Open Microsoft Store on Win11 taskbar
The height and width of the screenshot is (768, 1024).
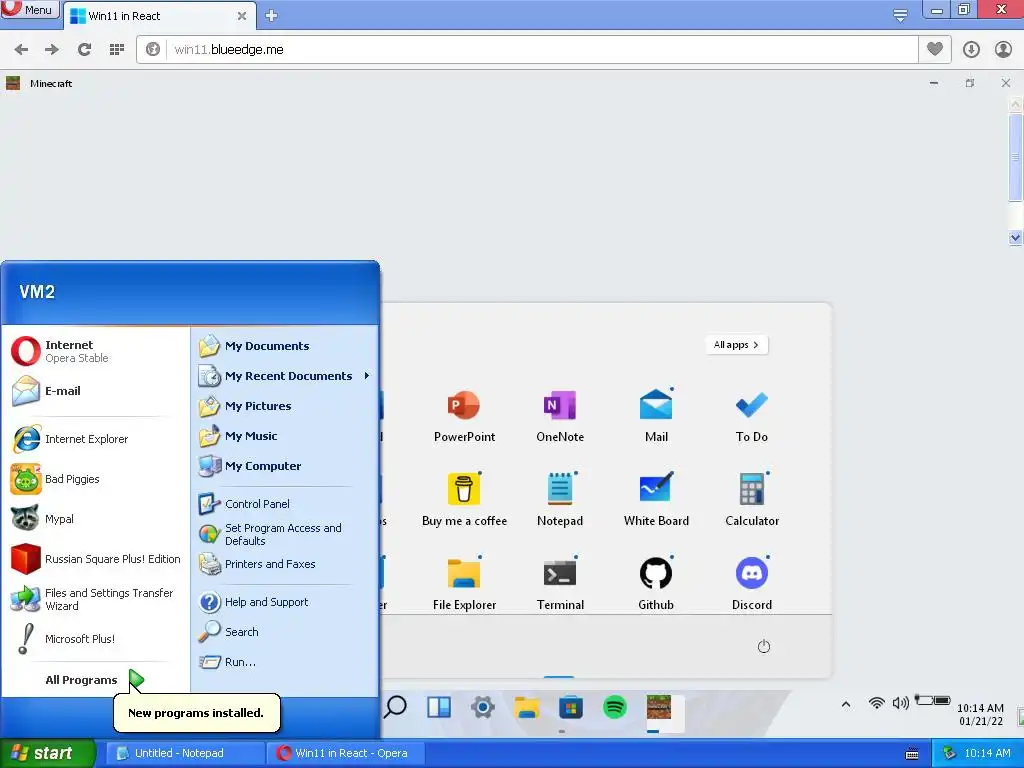coord(570,707)
